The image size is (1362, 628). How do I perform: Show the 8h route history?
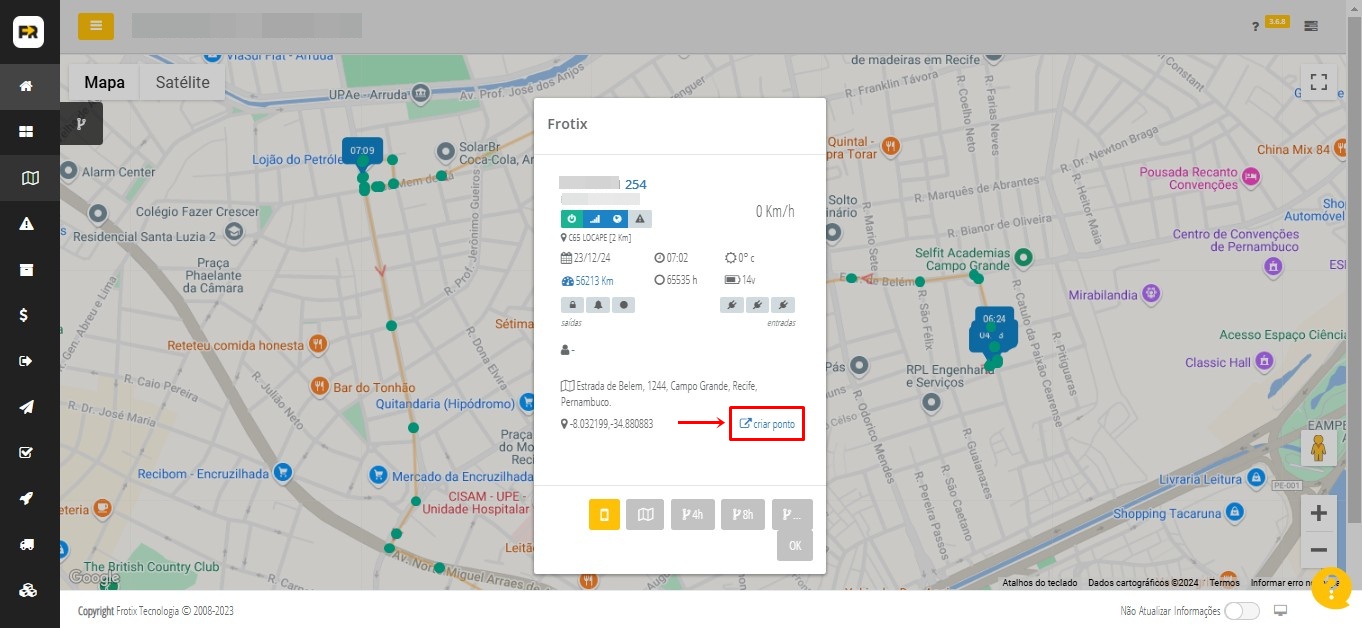coord(742,515)
